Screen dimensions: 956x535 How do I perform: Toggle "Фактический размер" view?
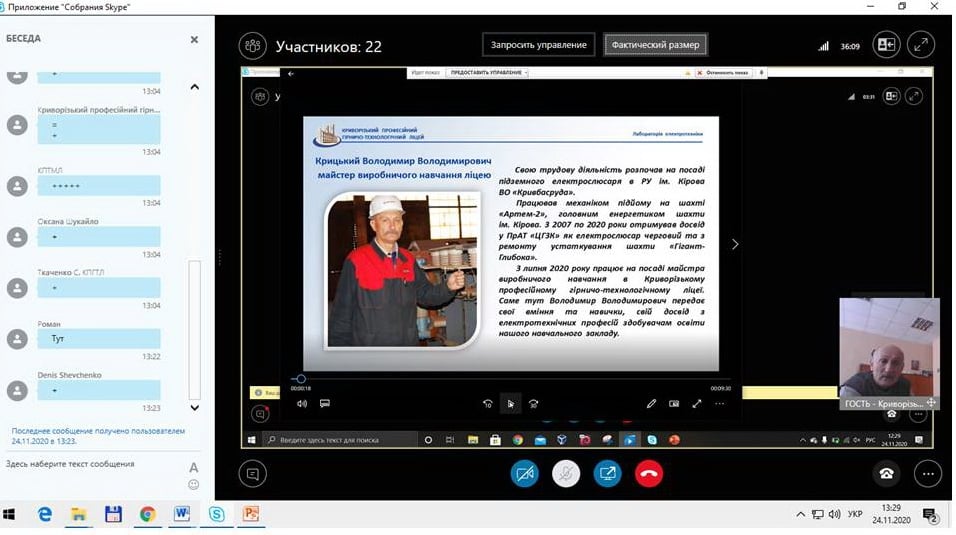(655, 45)
